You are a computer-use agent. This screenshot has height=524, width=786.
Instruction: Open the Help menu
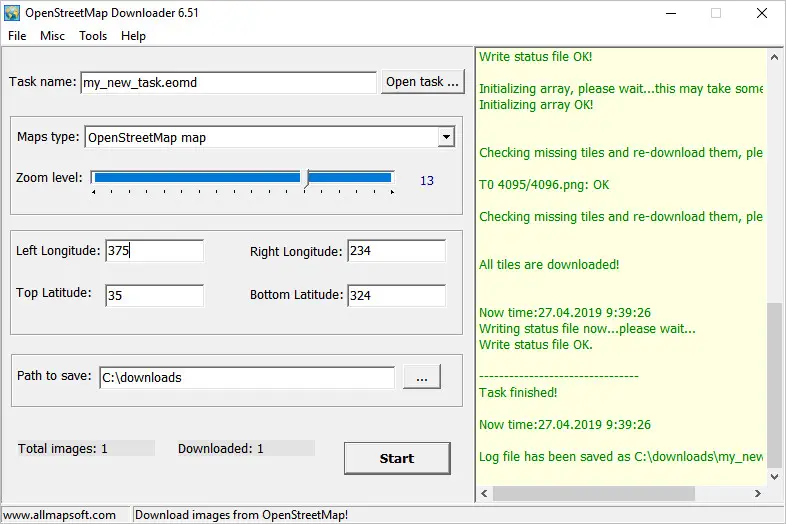[x=133, y=36]
